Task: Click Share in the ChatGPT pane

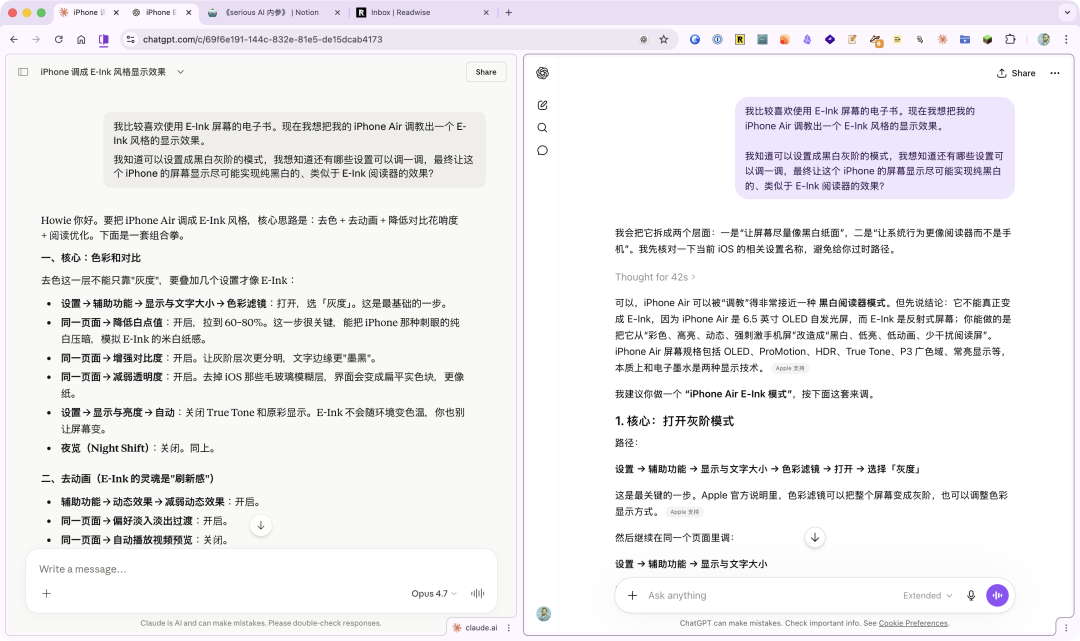Action: click(x=1016, y=73)
